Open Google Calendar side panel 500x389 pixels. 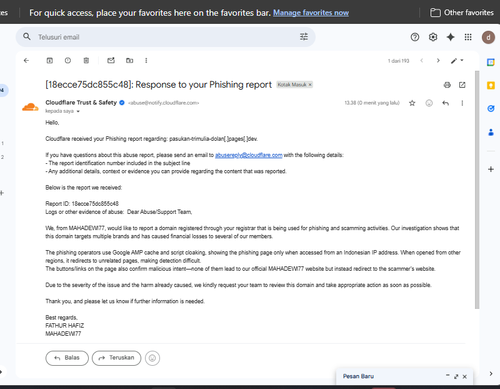(x=491, y=62)
